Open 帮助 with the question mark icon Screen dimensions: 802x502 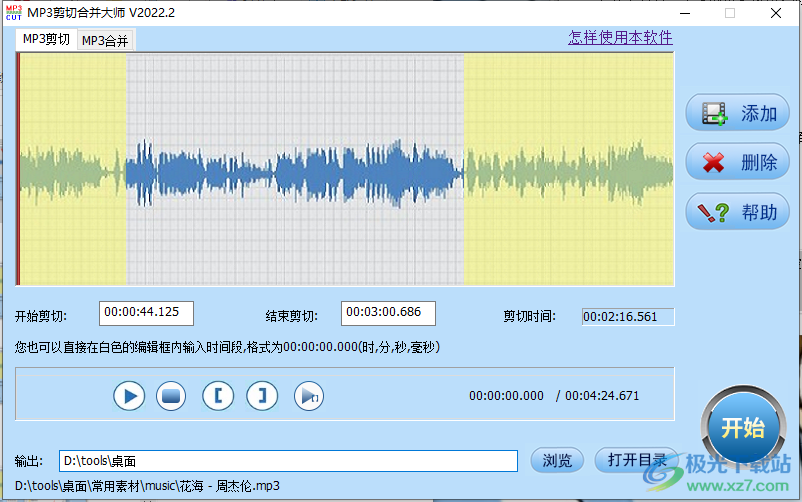pyautogui.click(x=737, y=212)
